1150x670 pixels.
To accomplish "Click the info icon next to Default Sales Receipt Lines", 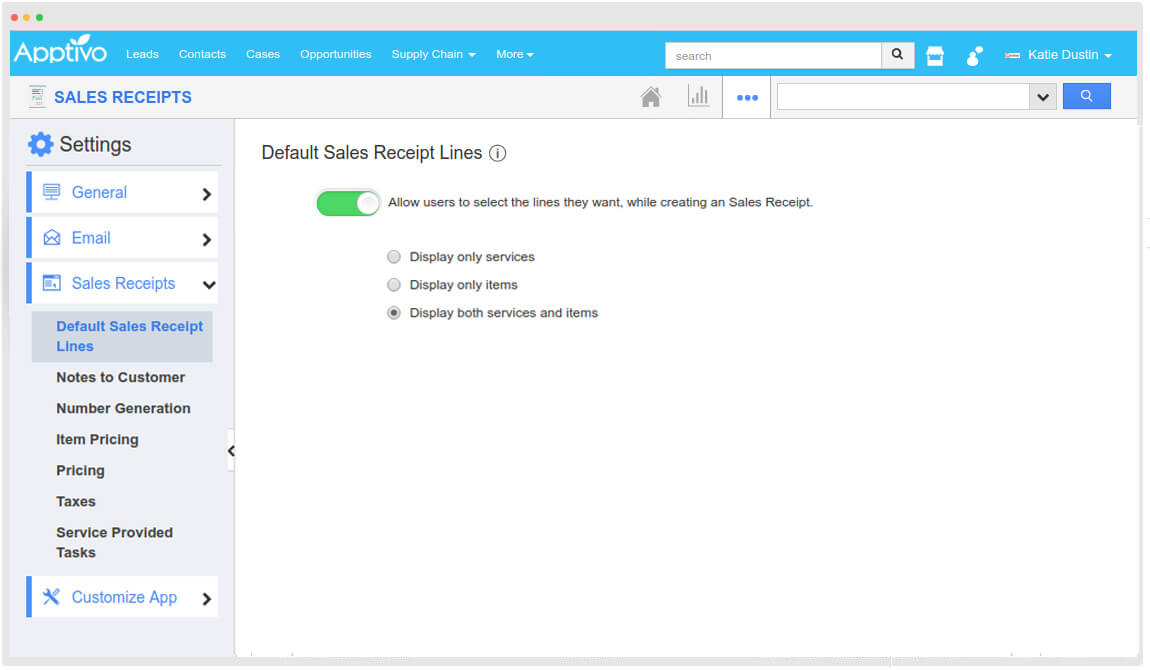I will tap(497, 153).
